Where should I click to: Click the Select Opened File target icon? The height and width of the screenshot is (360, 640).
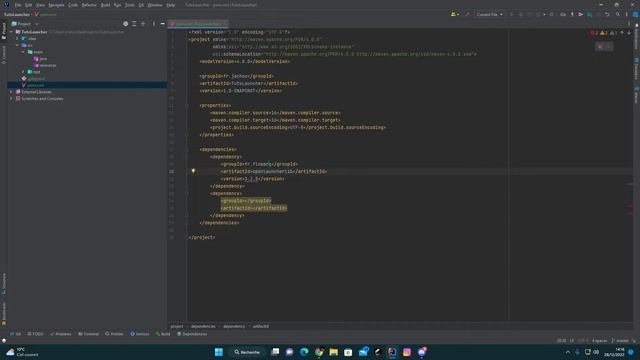(x=125, y=24)
